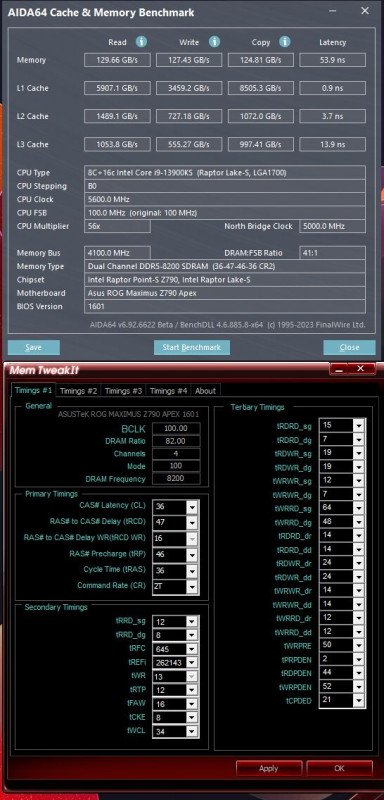The image size is (384, 800).
Task: Open the tRDRD_sg dropdown
Action: point(359,425)
